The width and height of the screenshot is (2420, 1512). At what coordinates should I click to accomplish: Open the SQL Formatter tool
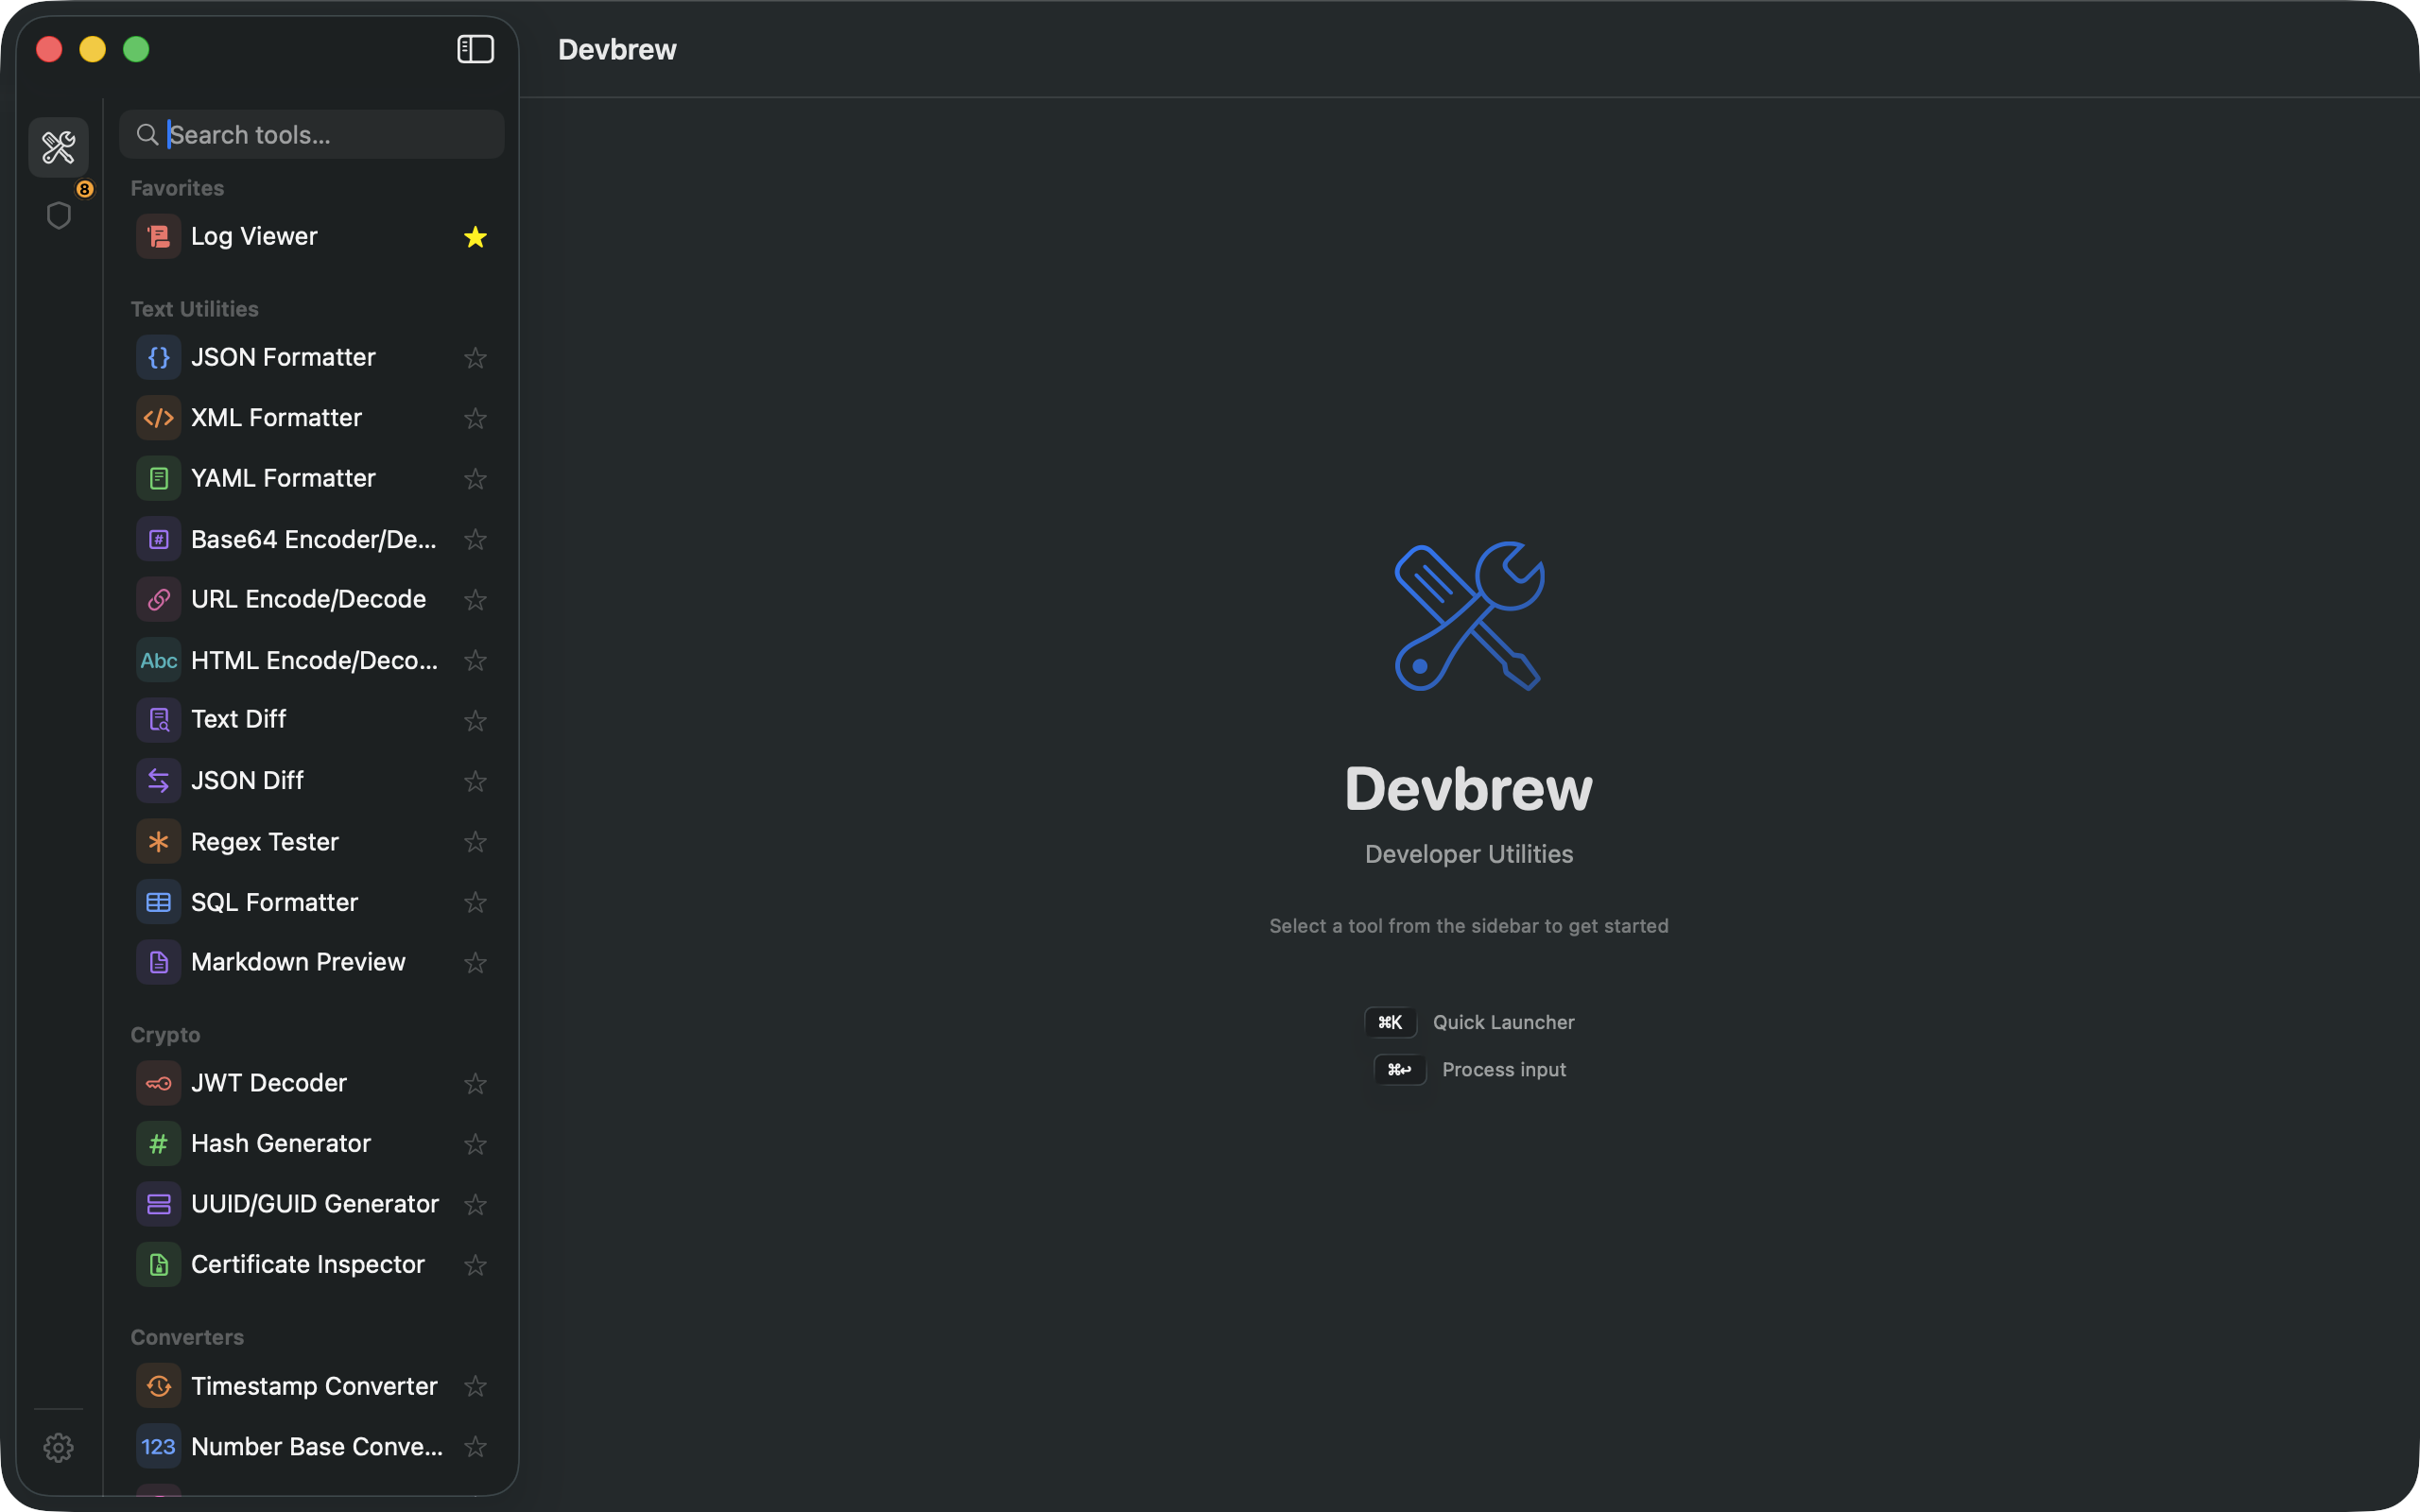(x=274, y=901)
